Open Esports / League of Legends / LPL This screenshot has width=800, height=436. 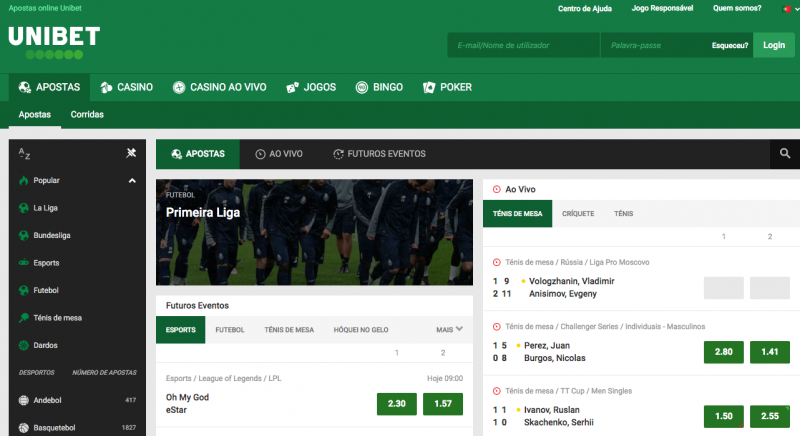[223, 378]
